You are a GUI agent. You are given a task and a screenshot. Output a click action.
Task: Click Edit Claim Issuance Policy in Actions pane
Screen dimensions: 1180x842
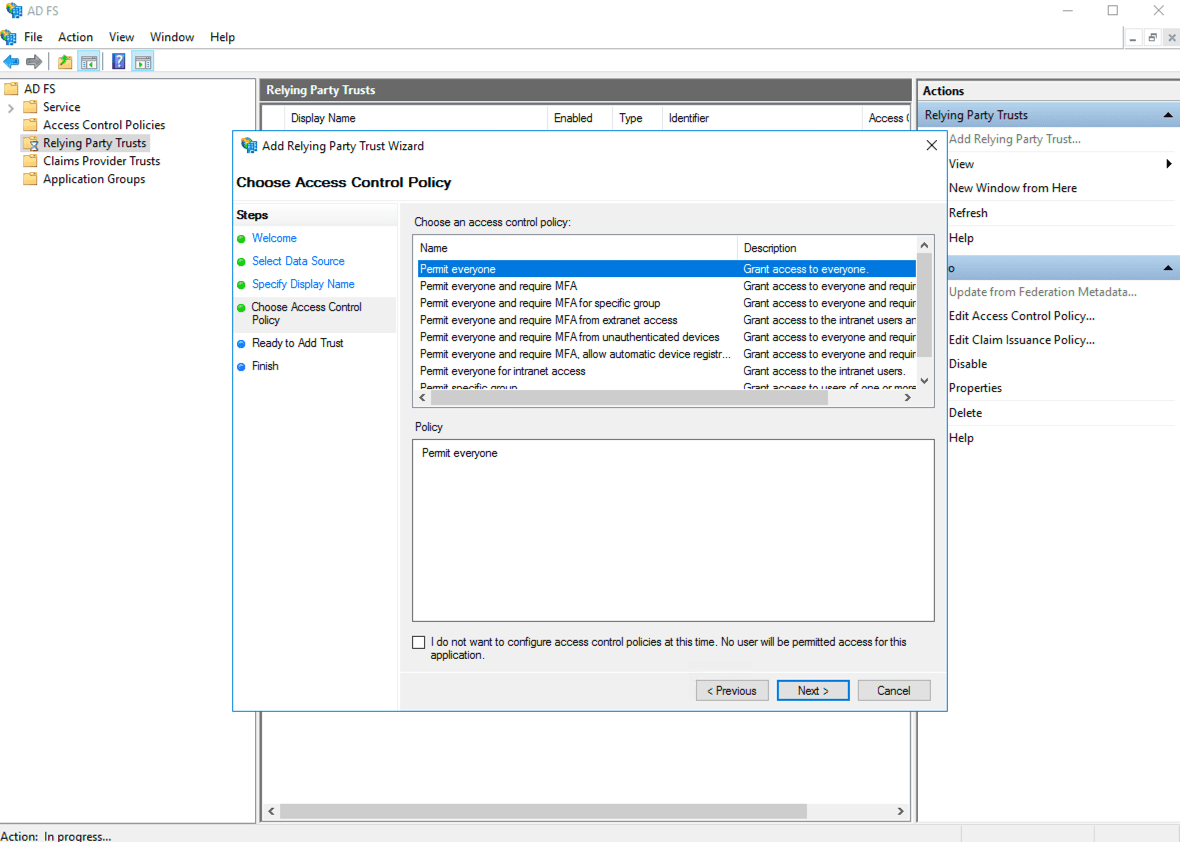1021,339
